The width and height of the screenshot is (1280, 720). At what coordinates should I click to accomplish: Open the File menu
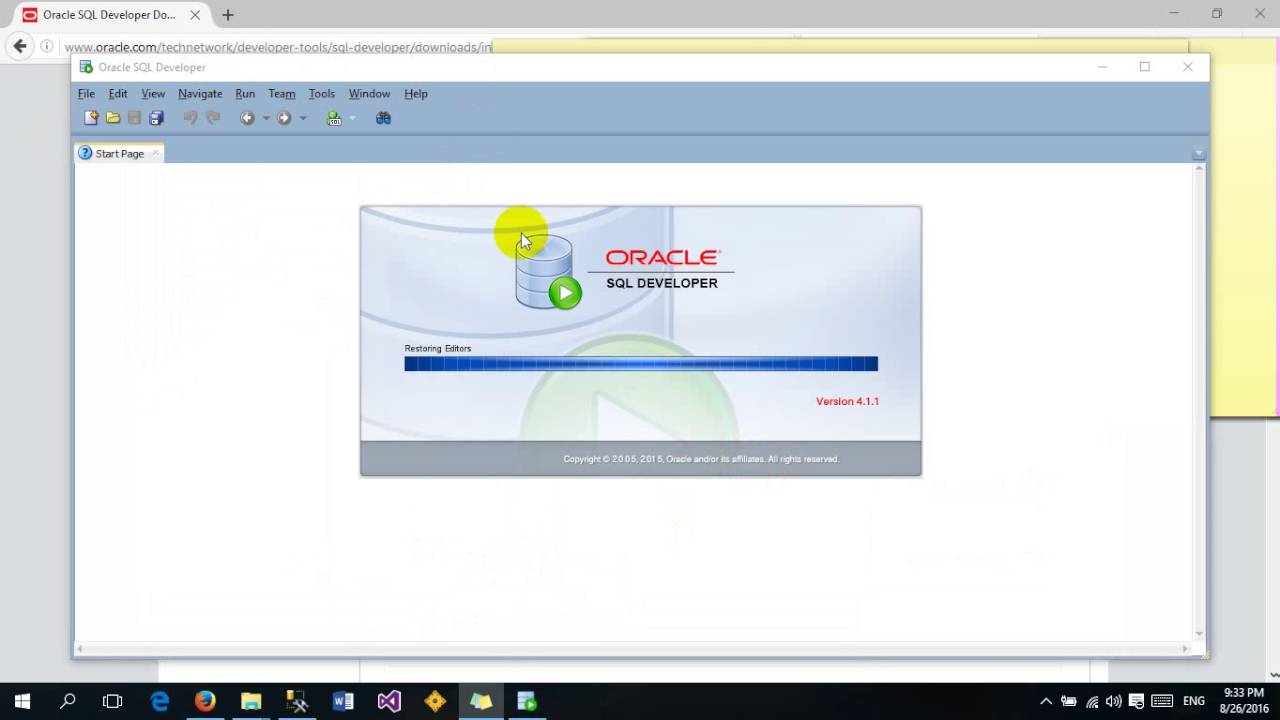click(x=86, y=94)
